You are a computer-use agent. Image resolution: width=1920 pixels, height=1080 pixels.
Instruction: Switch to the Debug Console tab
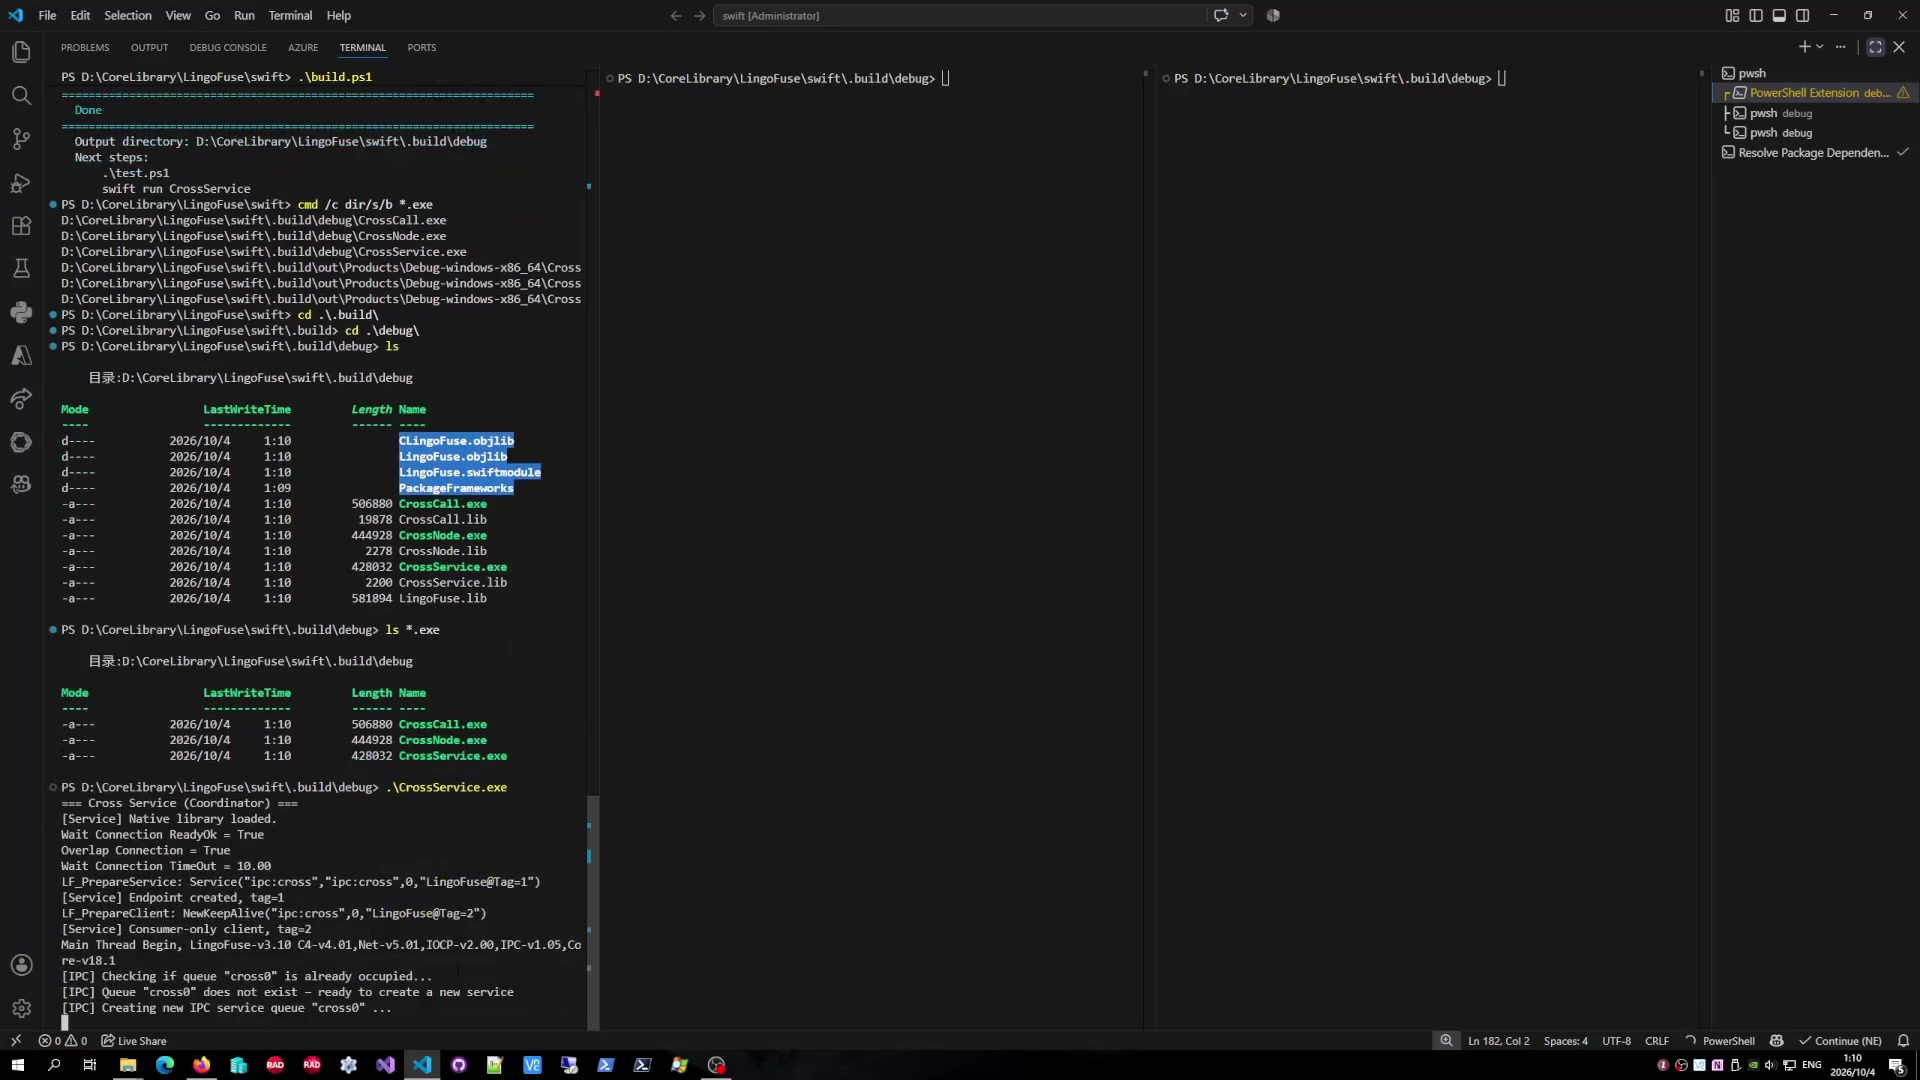pos(228,47)
